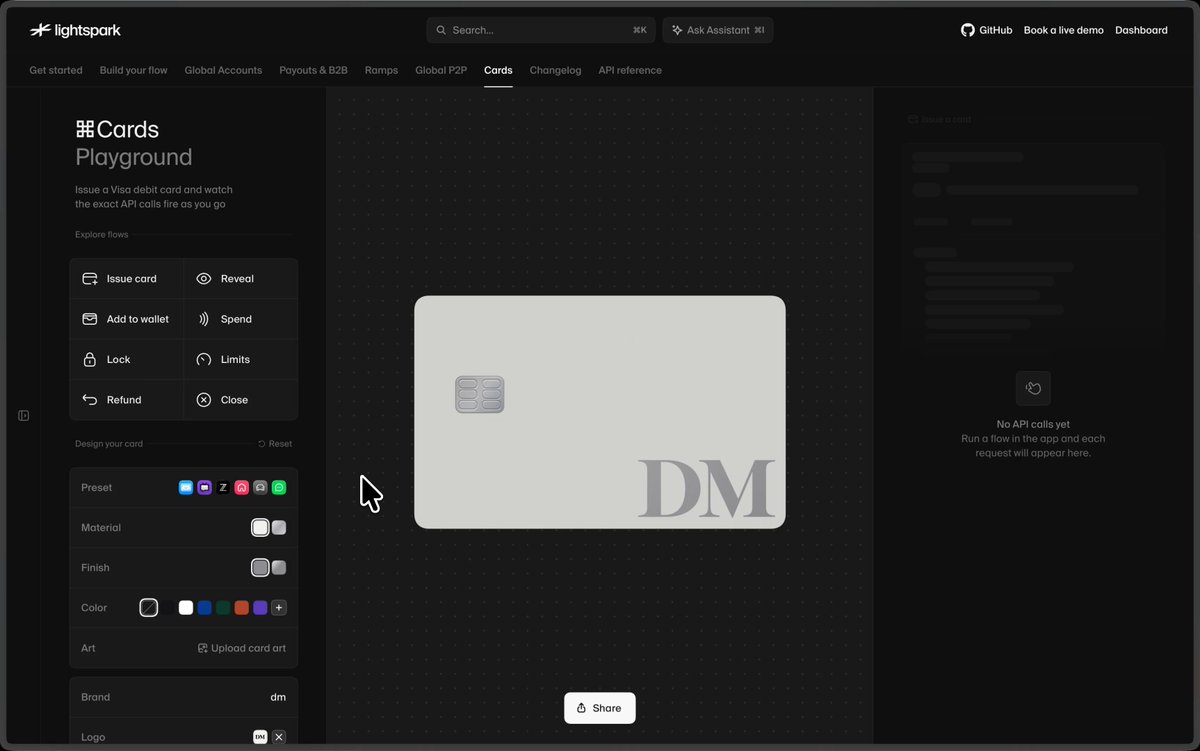Collapse the left sidebar panel icon
The width and height of the screenshot is (1200, 751).
24,415
